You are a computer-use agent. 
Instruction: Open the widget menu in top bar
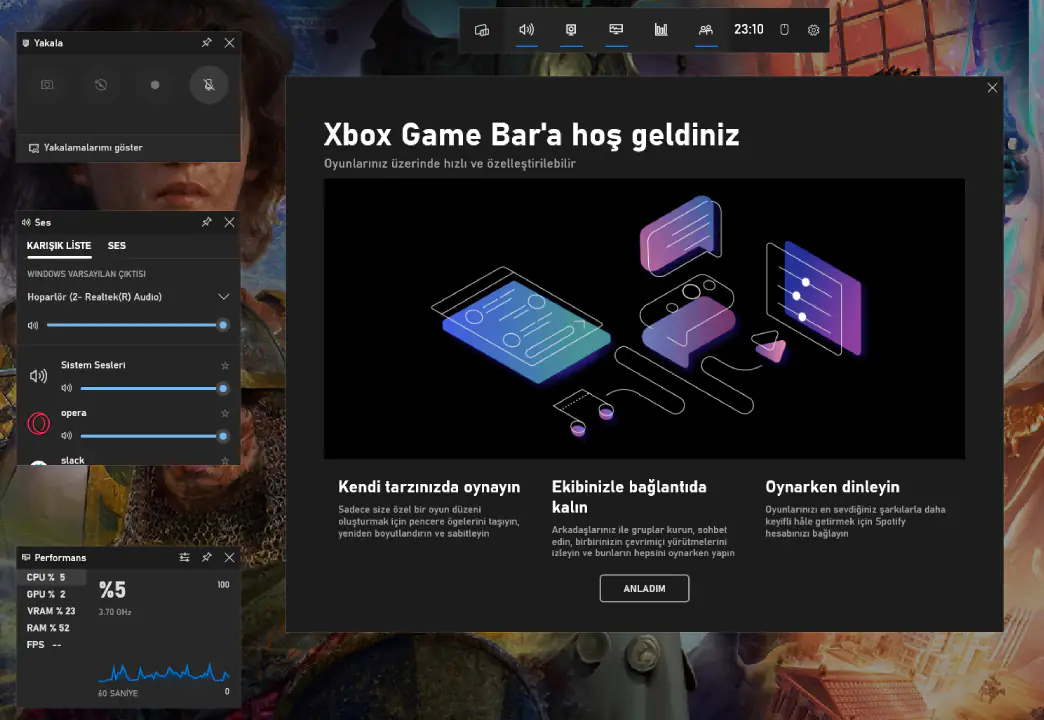tap(482, 30)
